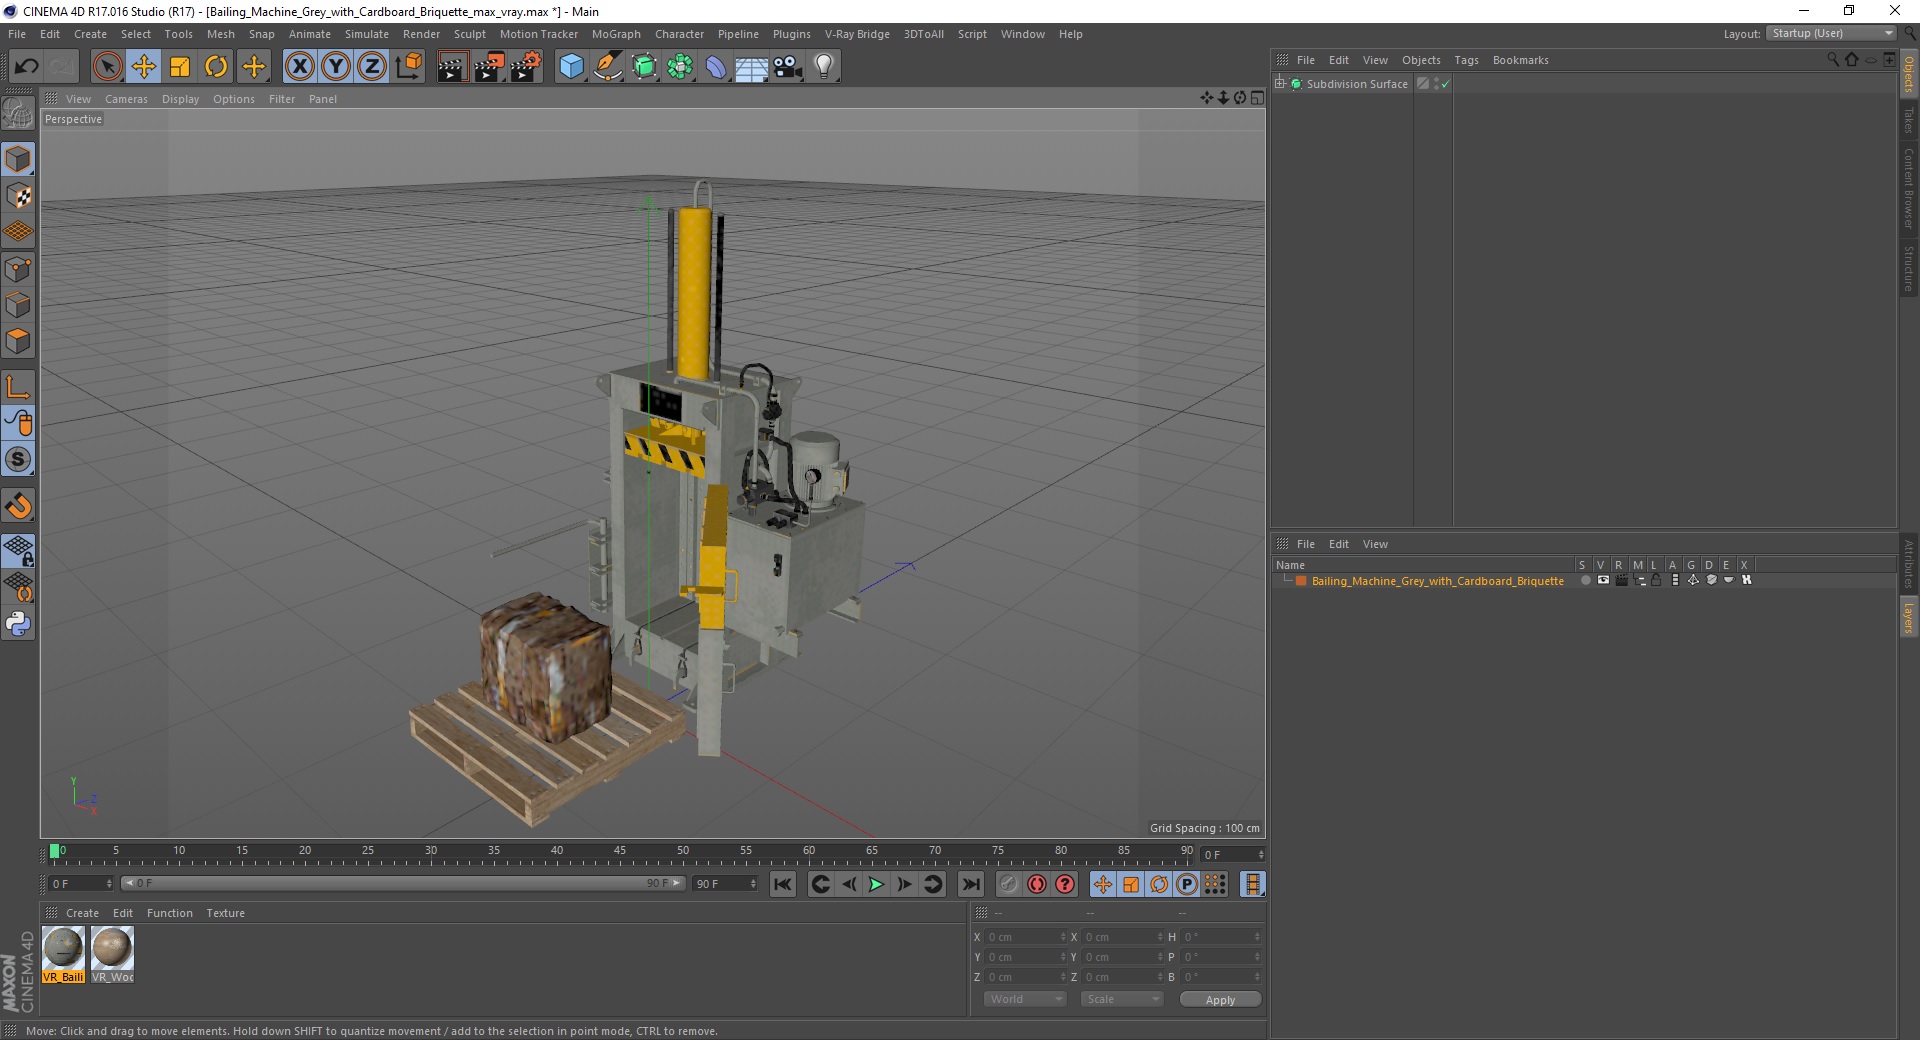The width and height of the screenshot is (1920, 1040).
Task: Toggle the Y-axis lock
Action: point(336,67)
